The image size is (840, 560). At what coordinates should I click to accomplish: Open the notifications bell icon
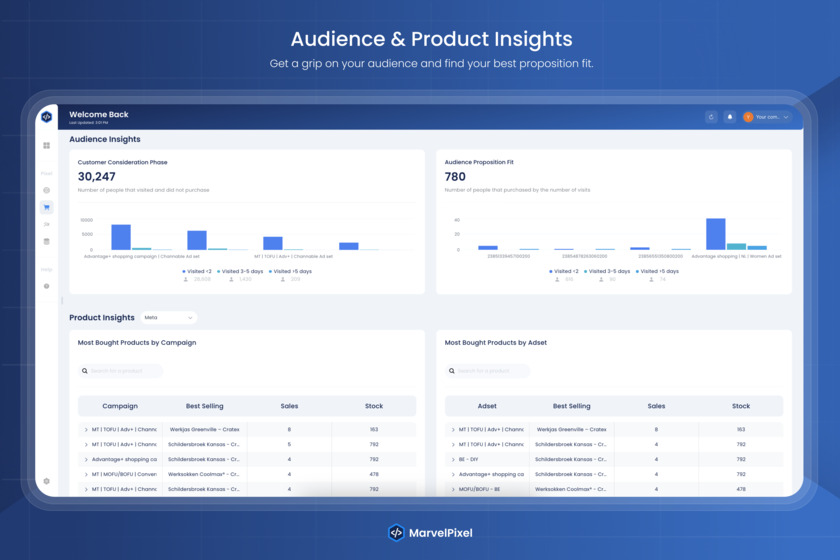coord(730,117)
